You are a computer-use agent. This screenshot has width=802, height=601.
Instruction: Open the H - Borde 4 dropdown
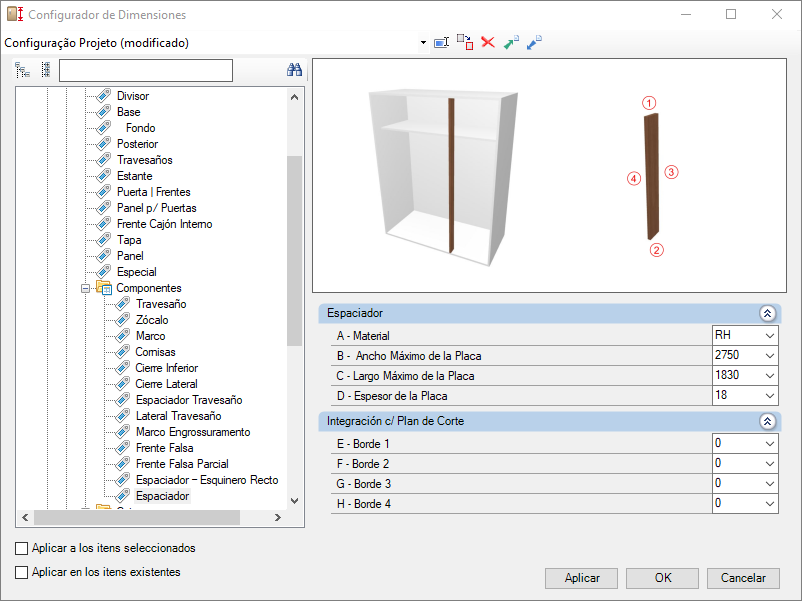(769, 503)
